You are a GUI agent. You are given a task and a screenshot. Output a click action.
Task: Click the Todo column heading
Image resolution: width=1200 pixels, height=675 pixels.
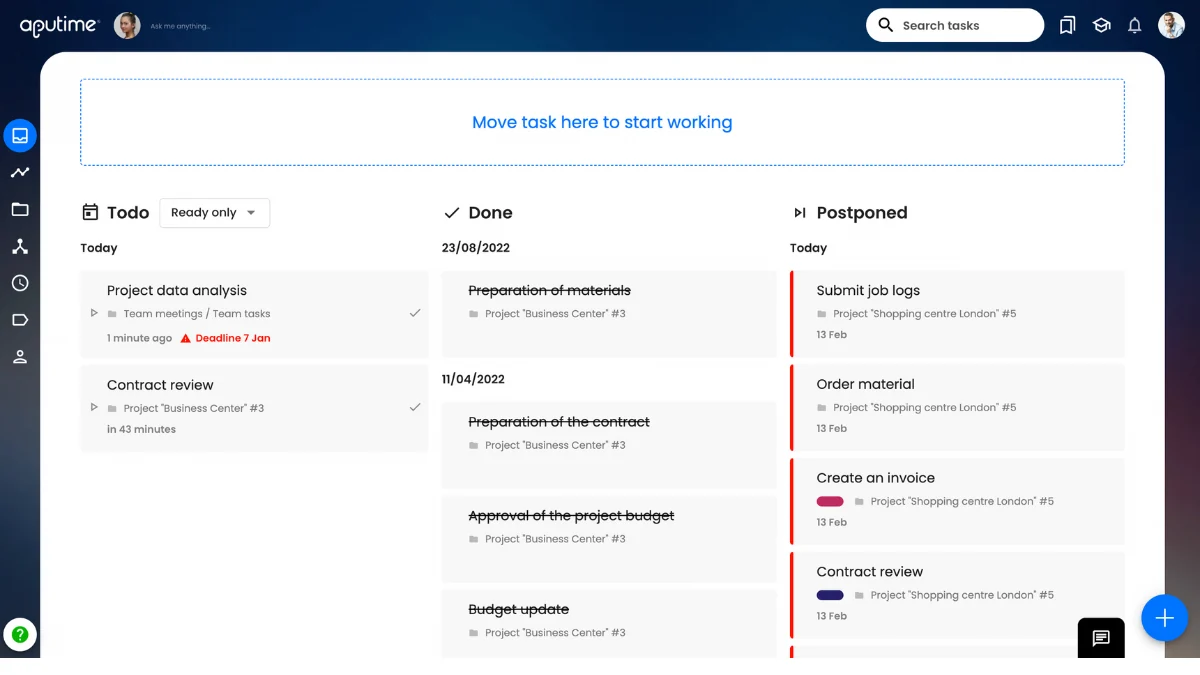click(128, 212)
